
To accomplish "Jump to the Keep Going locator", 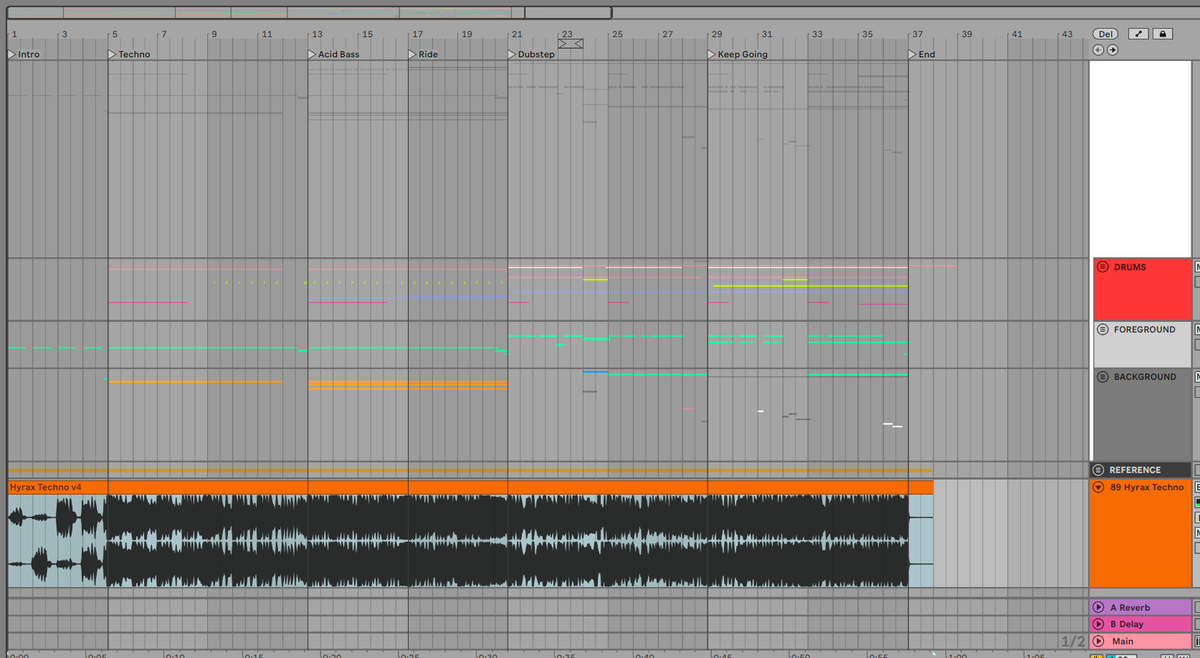I will coord(738,54).
